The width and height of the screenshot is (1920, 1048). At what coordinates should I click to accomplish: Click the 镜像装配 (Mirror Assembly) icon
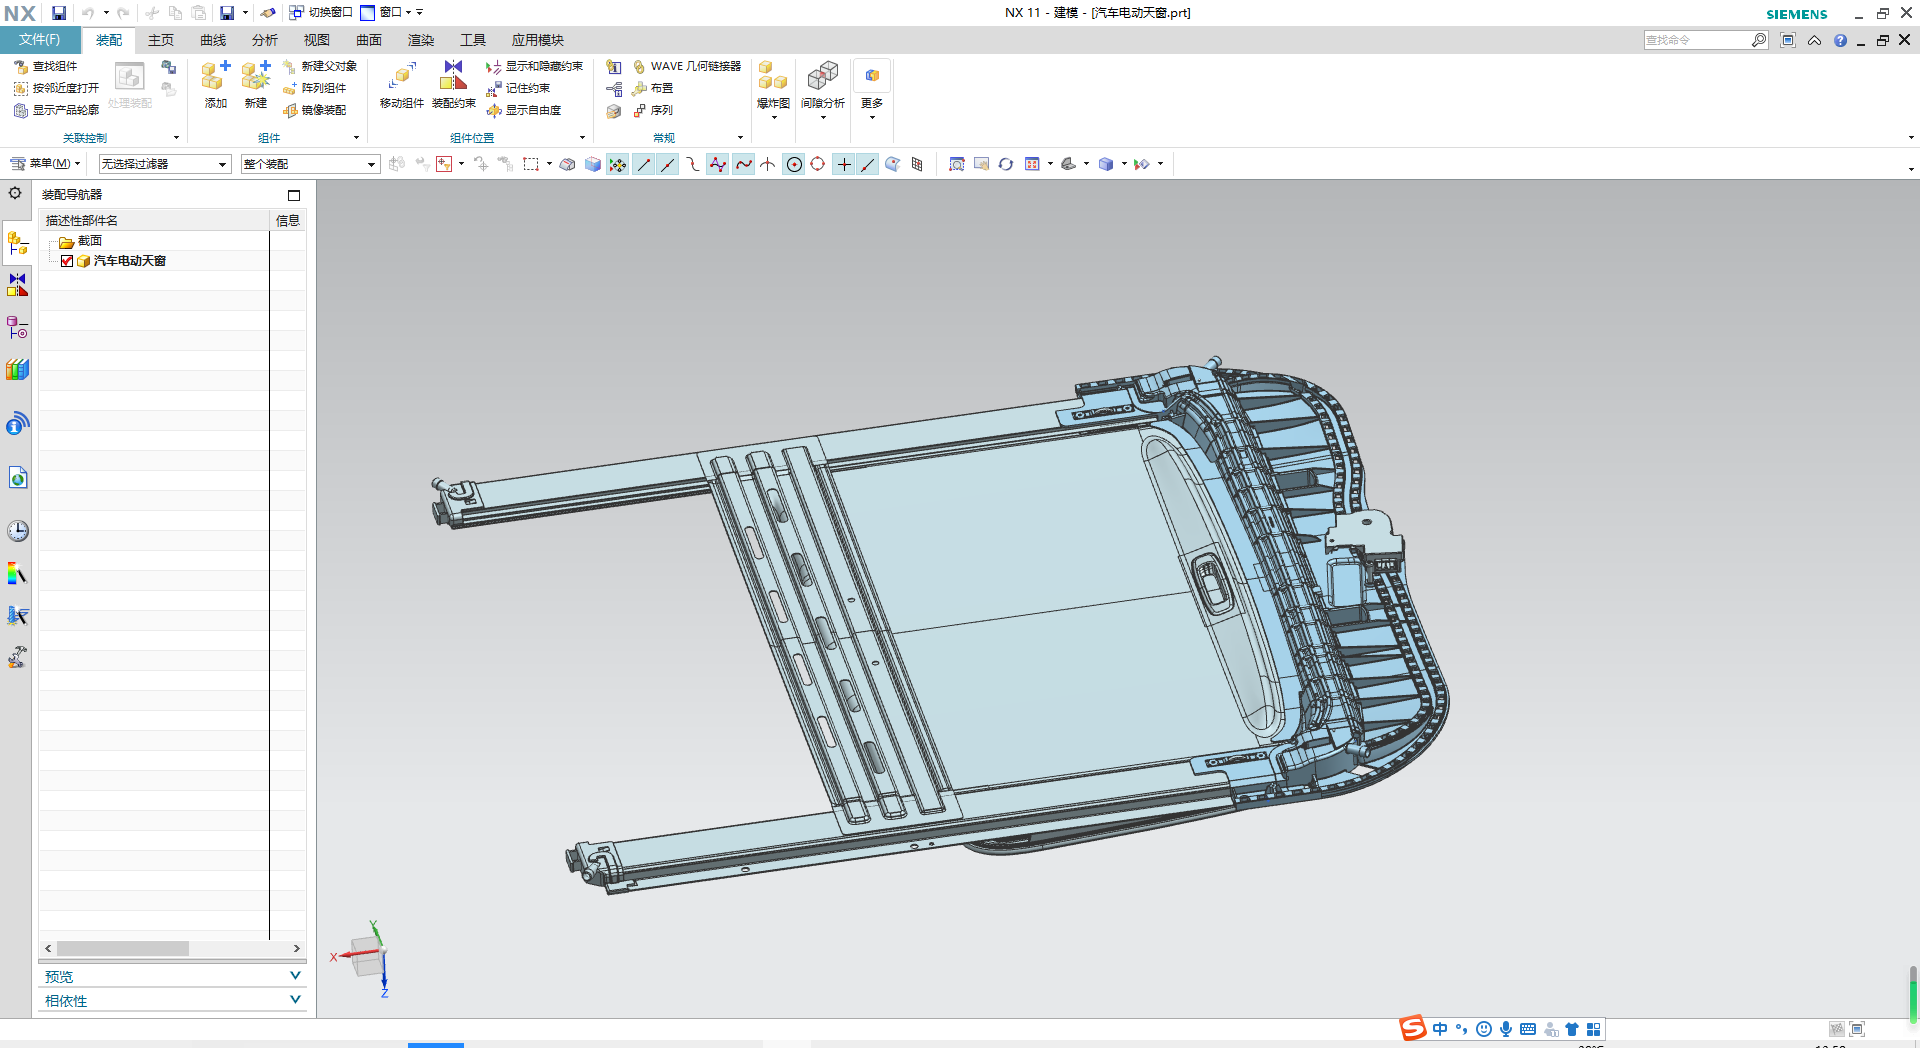coord(290,110)
